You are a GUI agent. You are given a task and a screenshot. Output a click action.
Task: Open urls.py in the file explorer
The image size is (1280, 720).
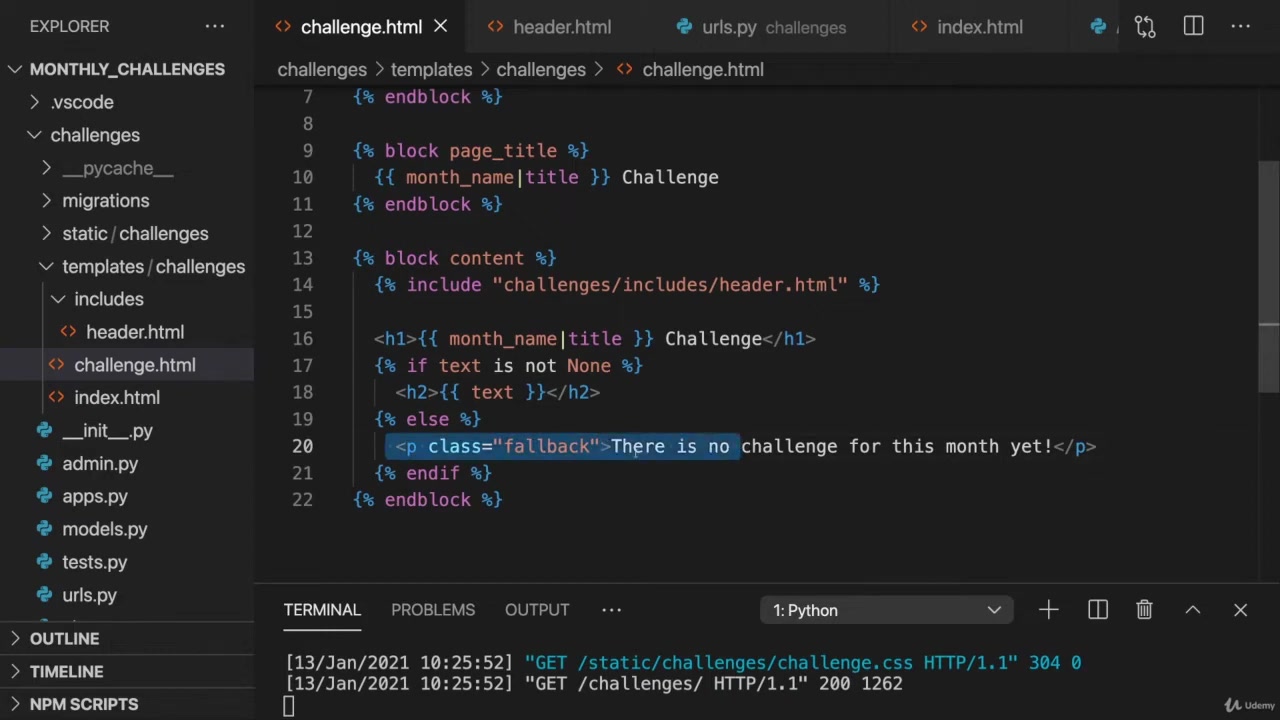pyautogui.click(x=89, y=595)
